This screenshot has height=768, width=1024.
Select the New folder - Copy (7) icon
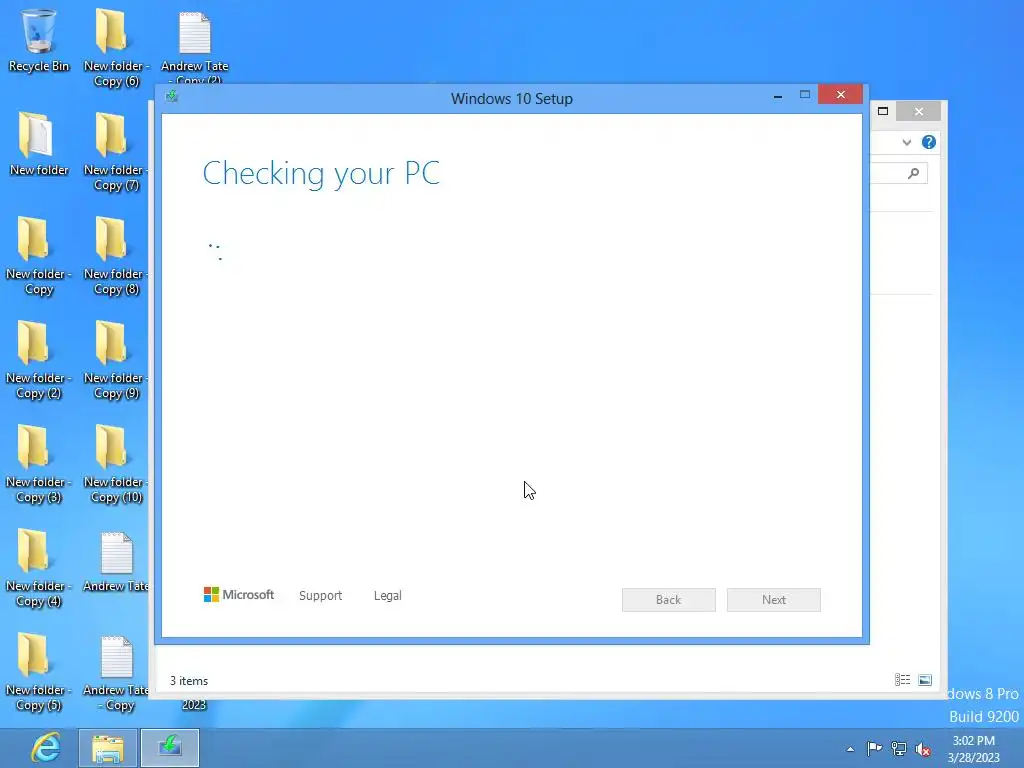115,152
